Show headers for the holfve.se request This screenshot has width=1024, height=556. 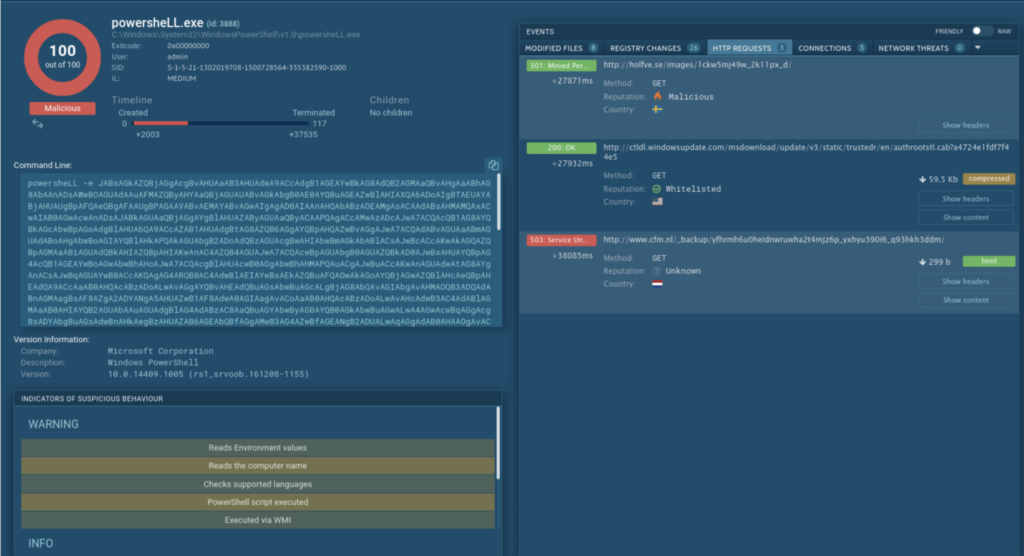965,125
